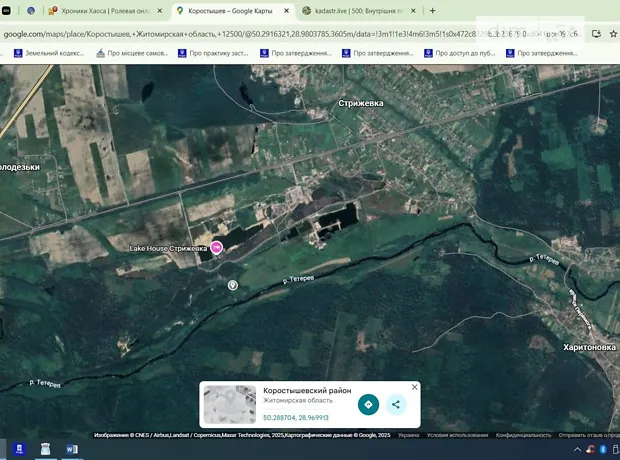Open Microsoft Word from the taskbar

72,449
